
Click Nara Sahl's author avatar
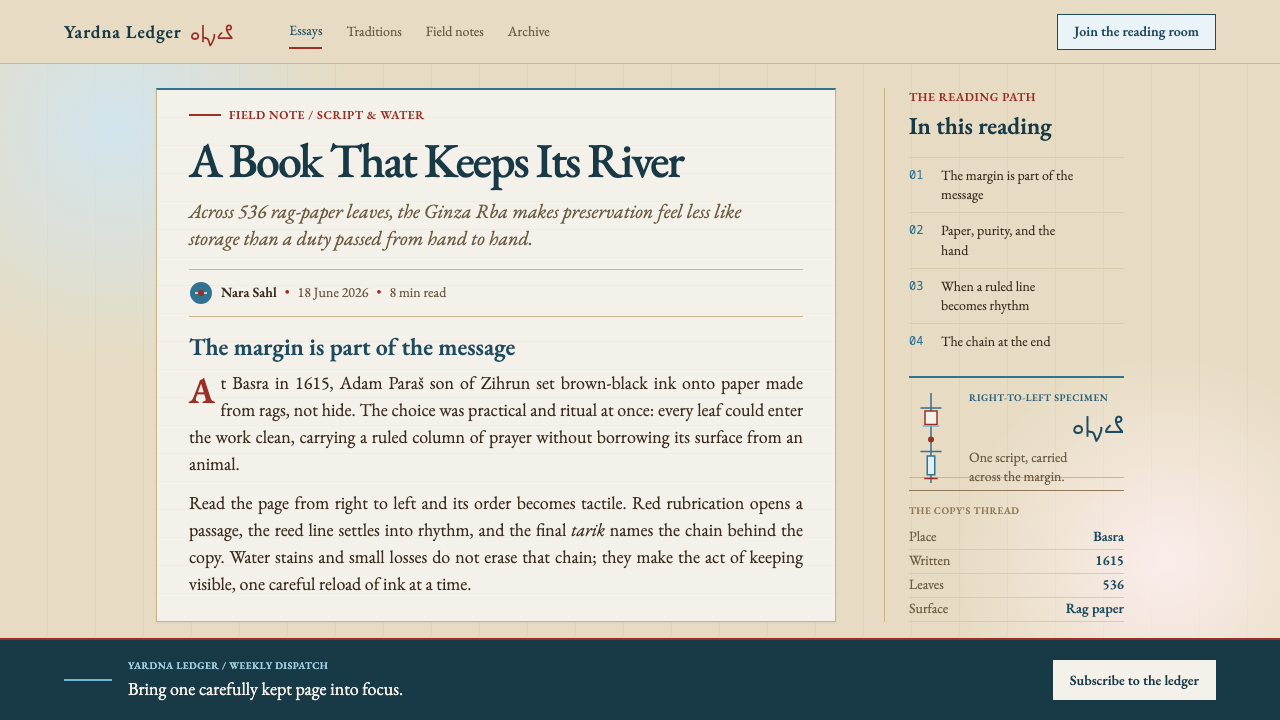(x=201, y=293)
